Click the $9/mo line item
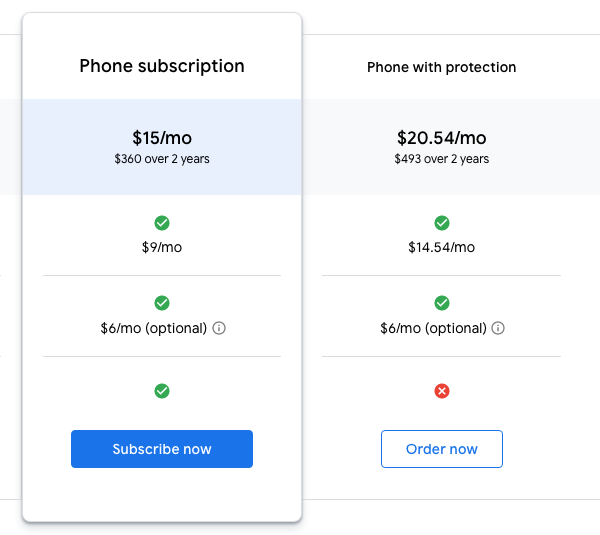This screenshot has width=600, height=535. (x=162, y=247)
